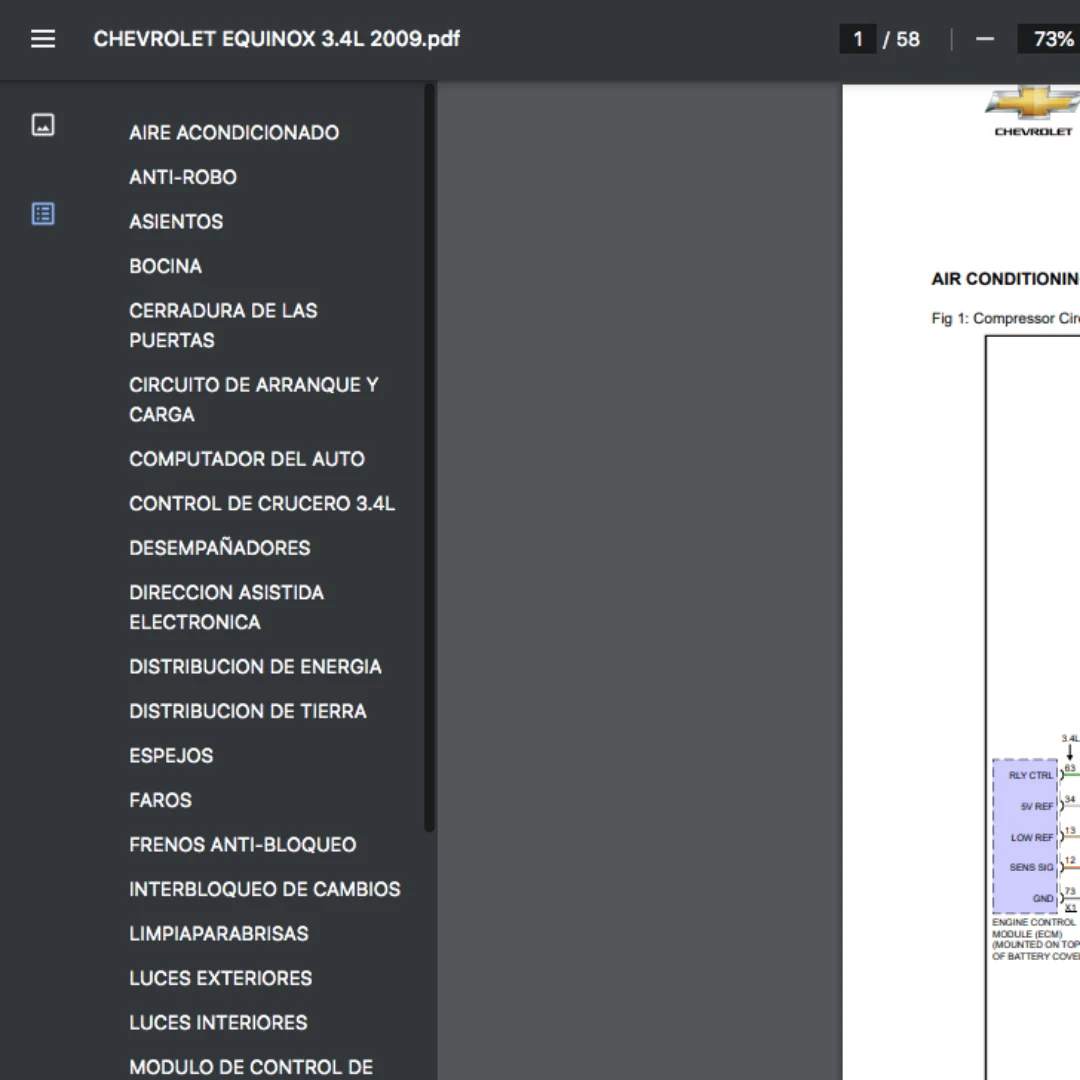Viewport: 1080px width, 1080px height.
Task: Open CIRCUITO DE ARRANQUE Y CARGA section
Action: point(253,399)
